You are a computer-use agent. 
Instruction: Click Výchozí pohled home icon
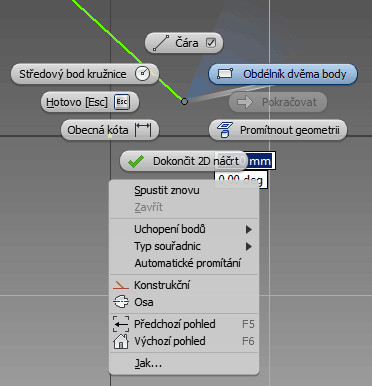pos(121,341)
